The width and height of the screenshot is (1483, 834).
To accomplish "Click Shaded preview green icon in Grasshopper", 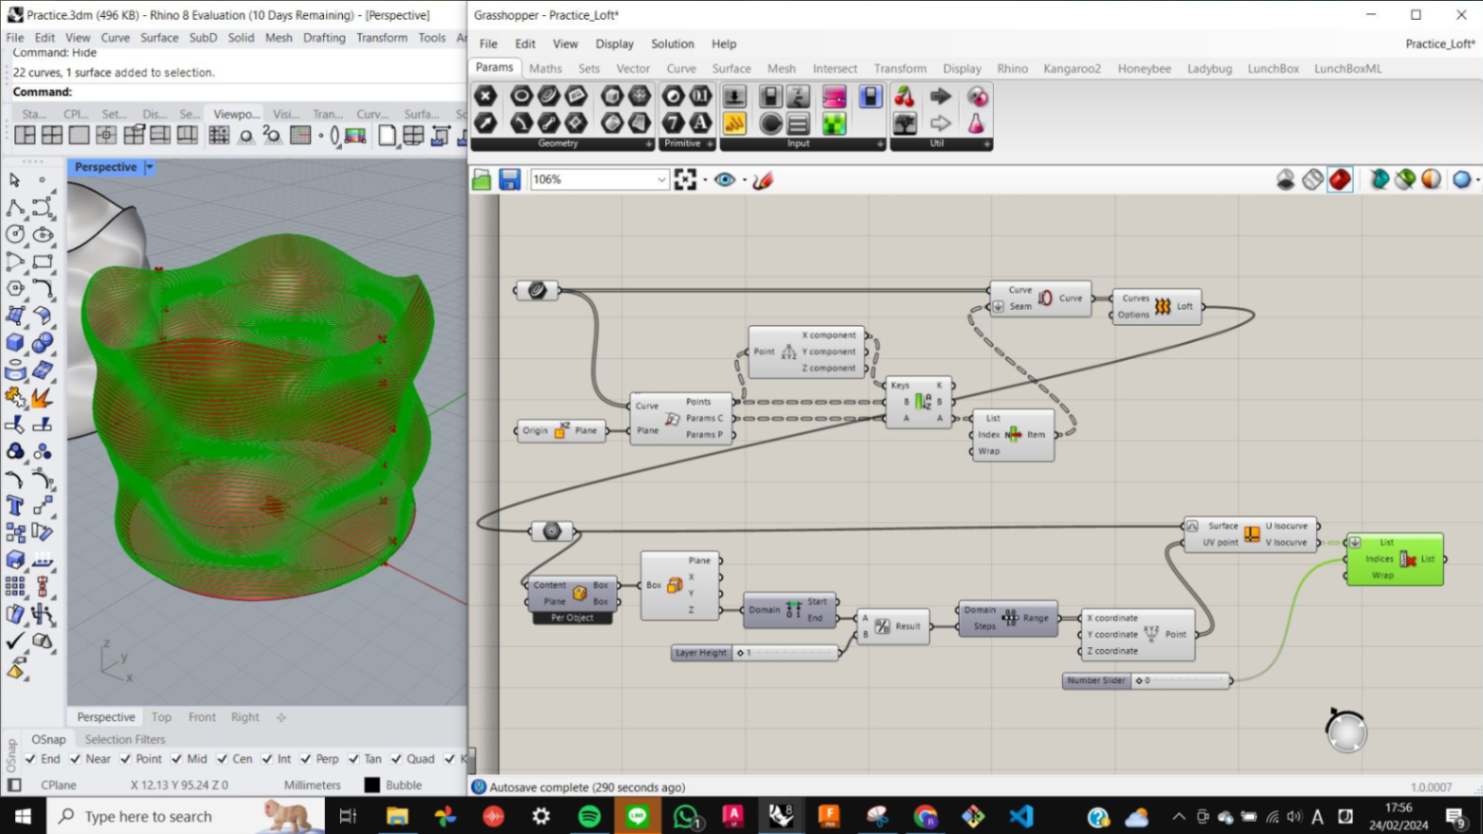I will click(x=1406, y=180).
